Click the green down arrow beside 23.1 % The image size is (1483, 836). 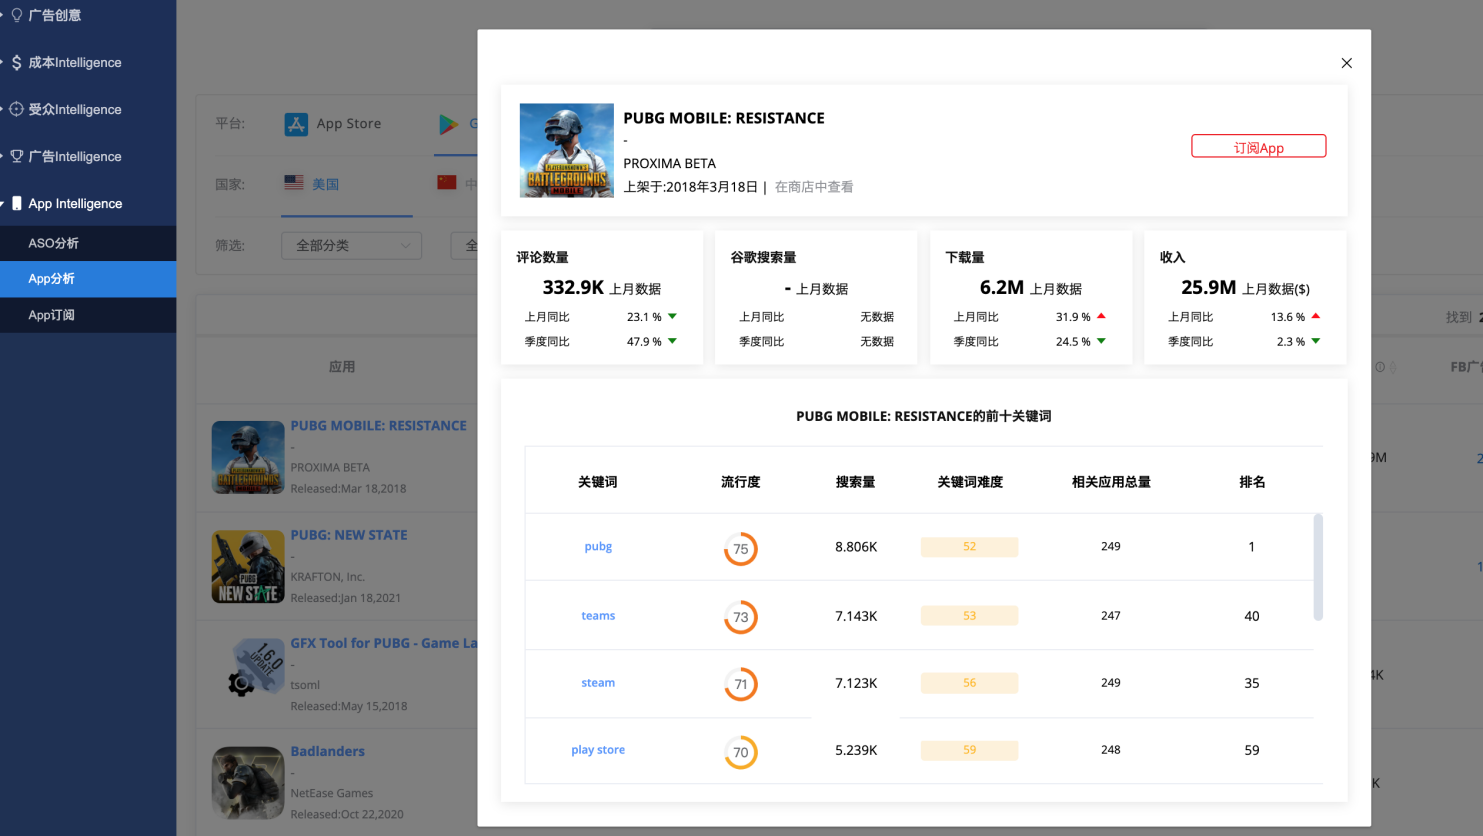coord(672,316)
